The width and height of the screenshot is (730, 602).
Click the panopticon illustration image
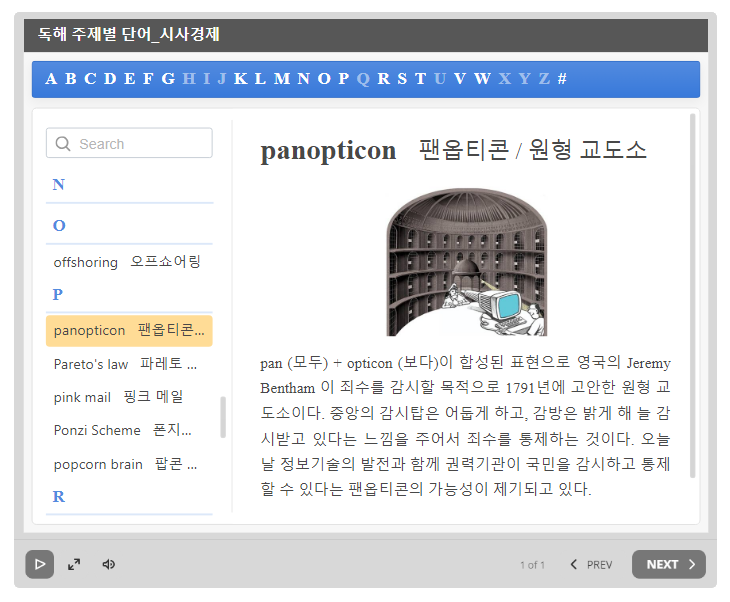pos(467,262)
